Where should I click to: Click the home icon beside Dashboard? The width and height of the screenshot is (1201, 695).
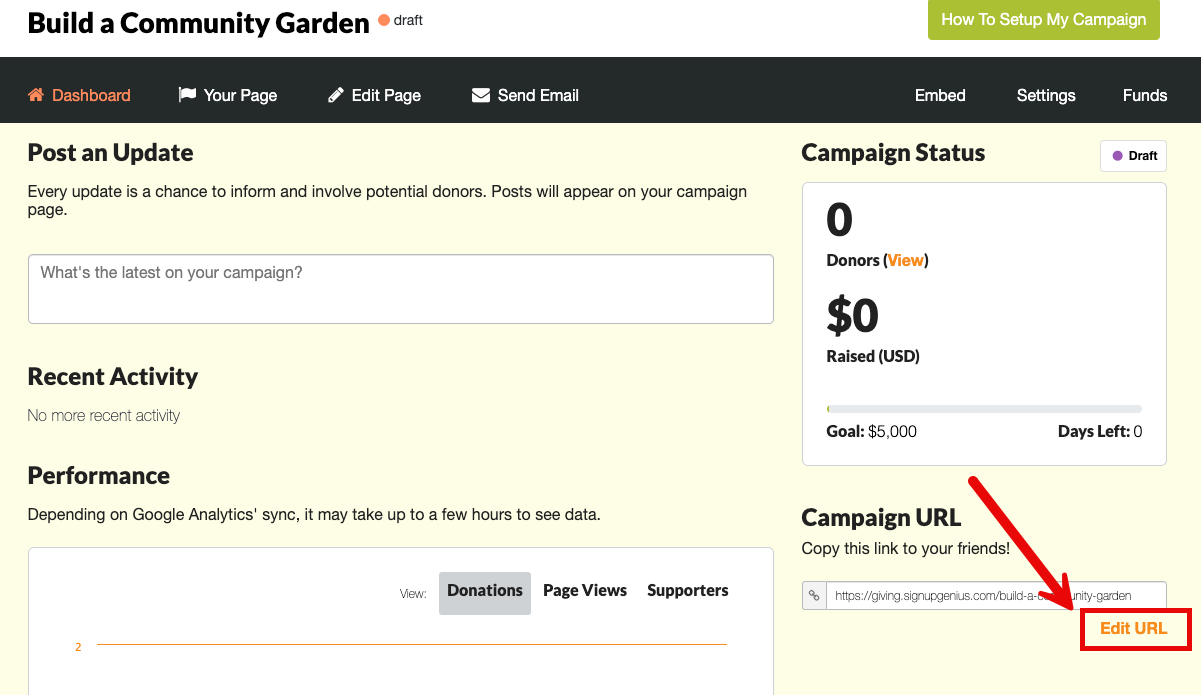point(36,95)
